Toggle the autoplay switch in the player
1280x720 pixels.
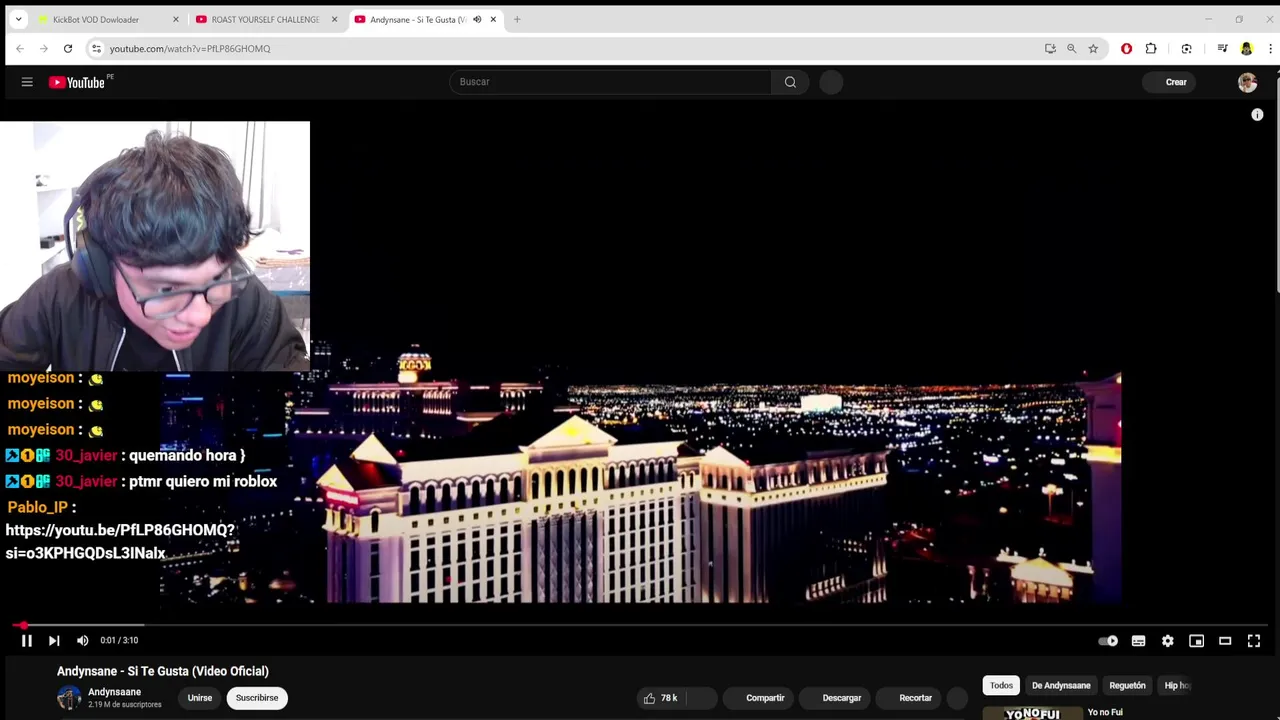tap(1108, 641)
